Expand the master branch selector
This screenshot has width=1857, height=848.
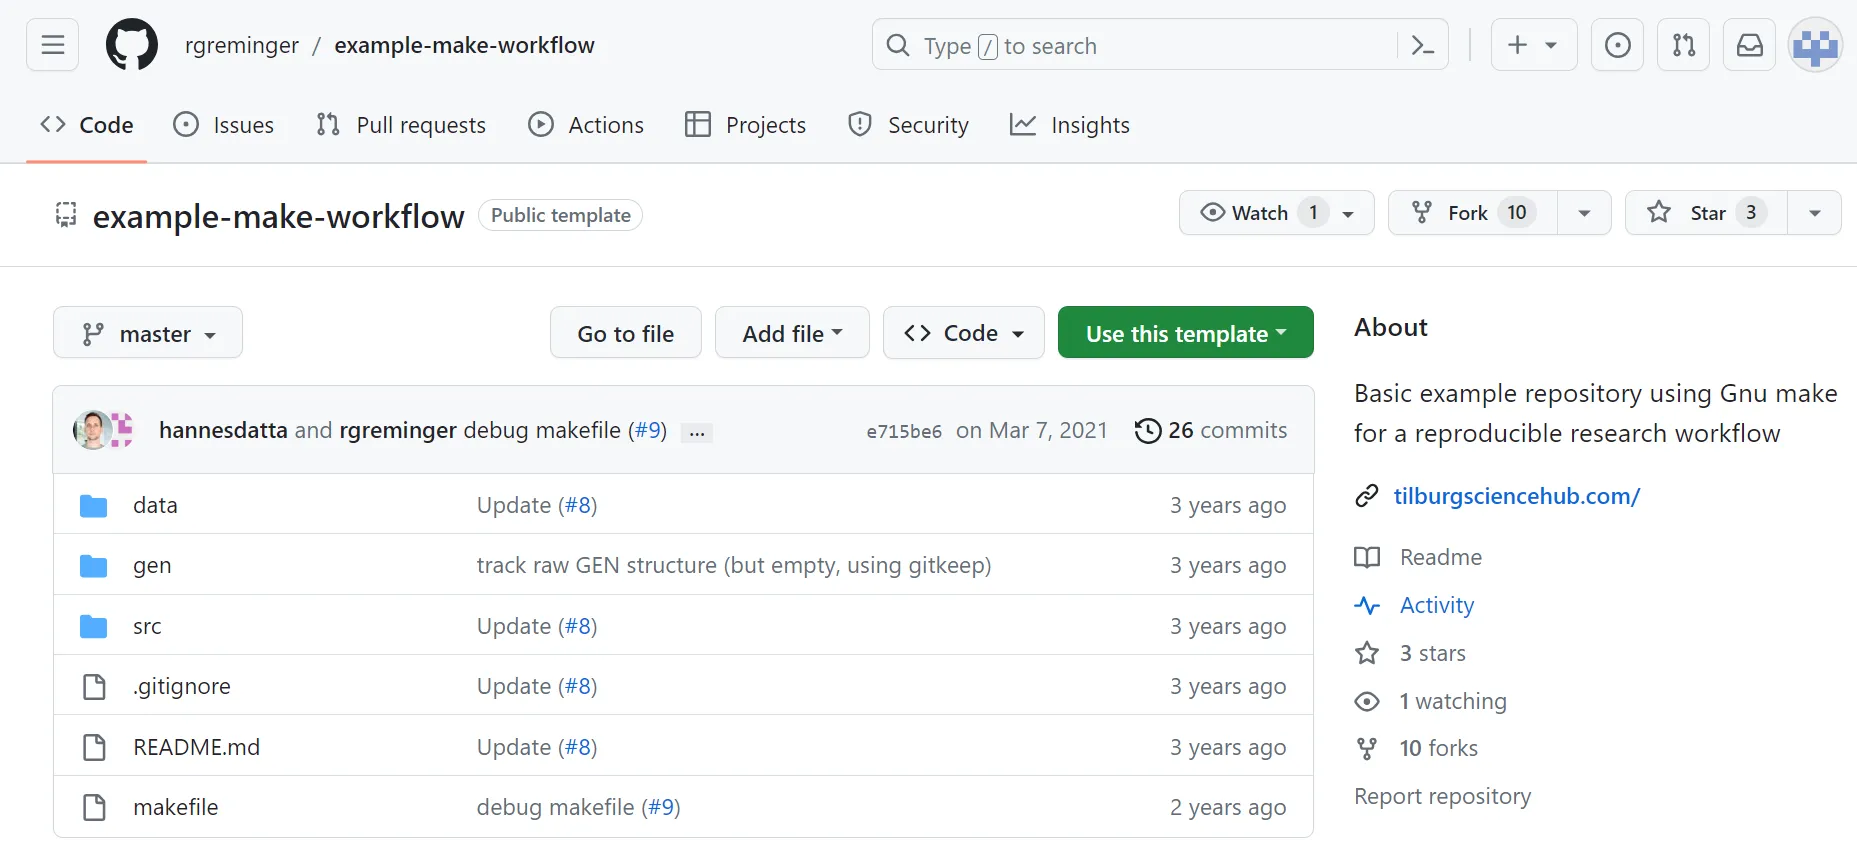point(148,333)
